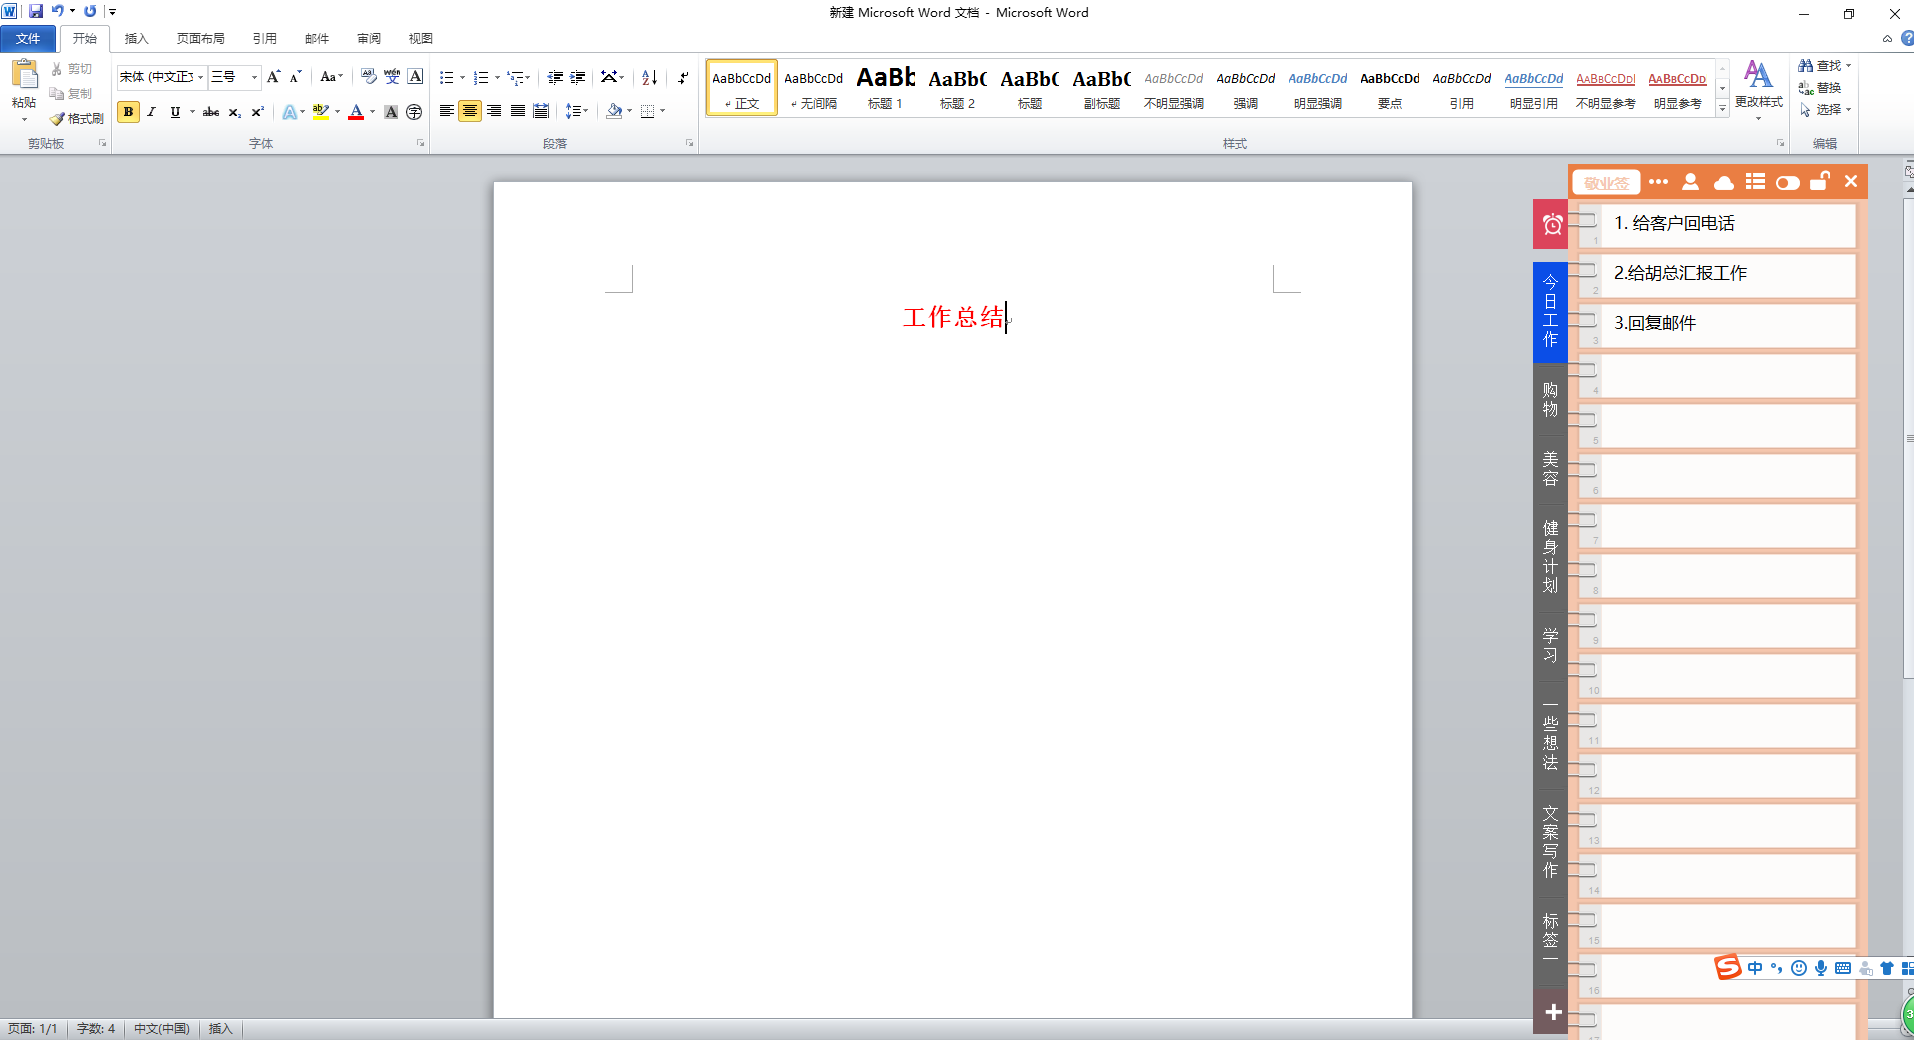Click the Character Border icon

[x=416, y=77]
